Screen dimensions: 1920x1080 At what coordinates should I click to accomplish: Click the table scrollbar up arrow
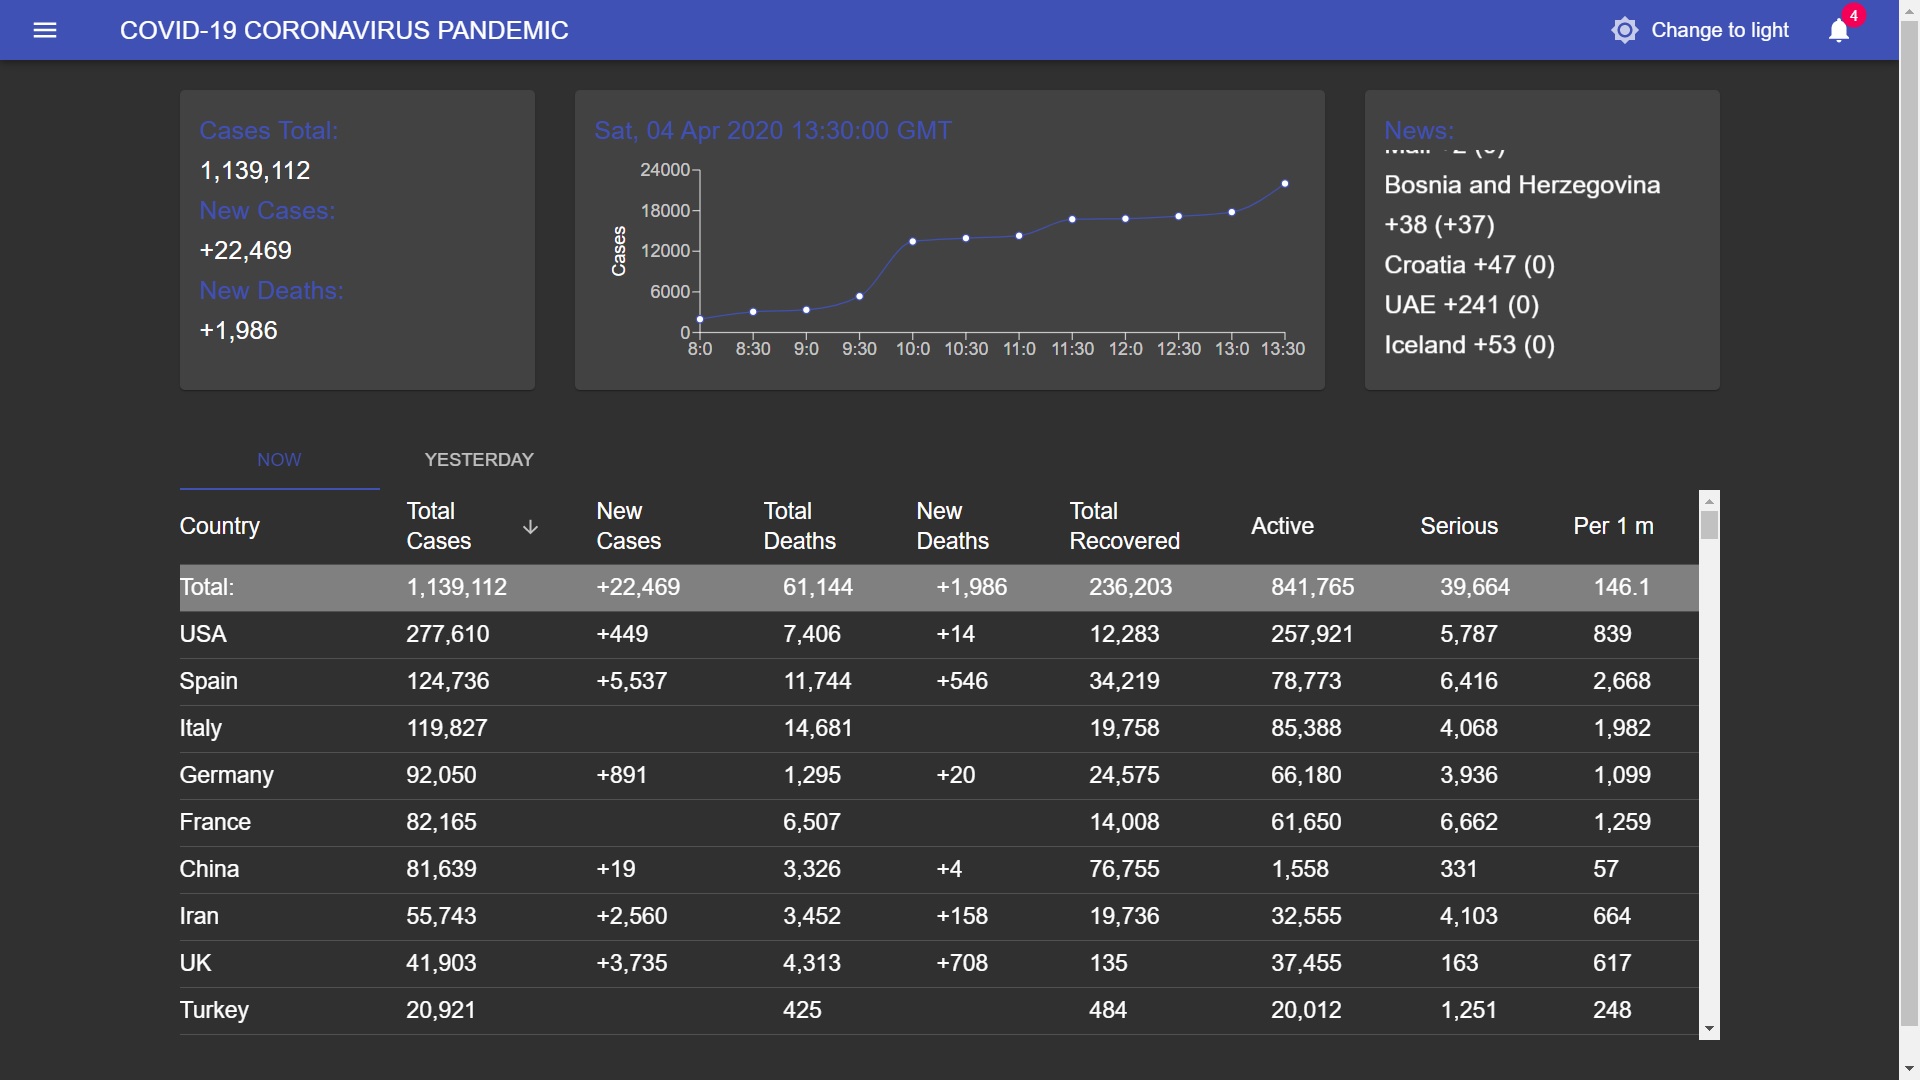coord(1709,501)
